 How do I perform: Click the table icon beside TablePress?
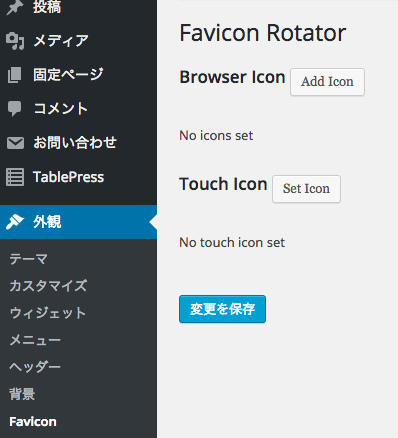click(x=15, y=177)
